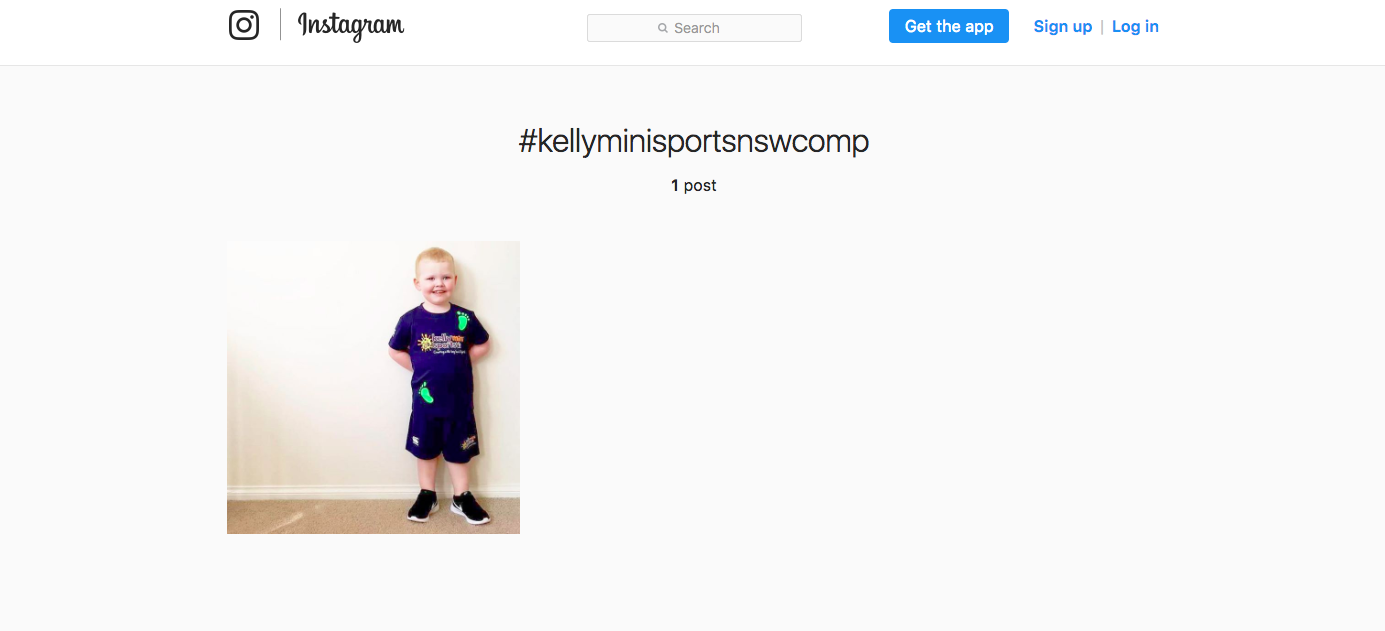Click the magnifying glass search icon

click(x=663, y=28)
